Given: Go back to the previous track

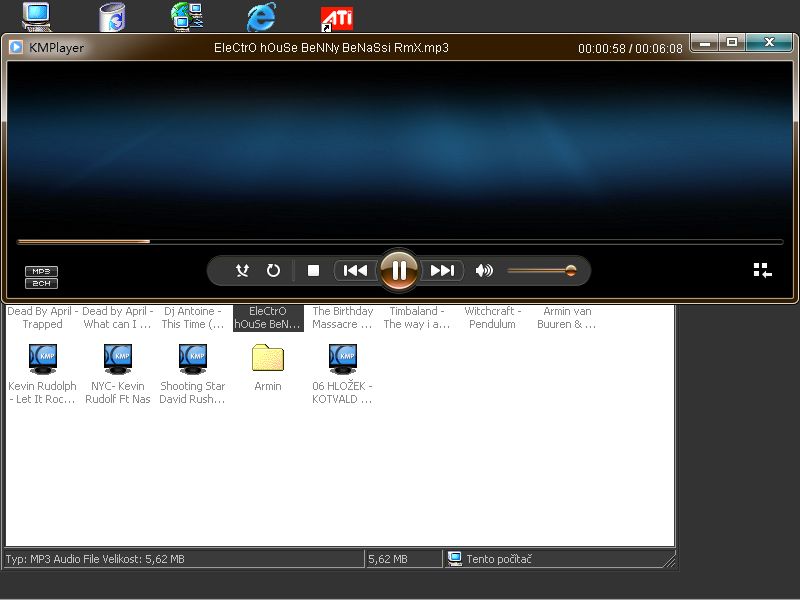Looking at the screenshot, I should click(x=355, y=270).
